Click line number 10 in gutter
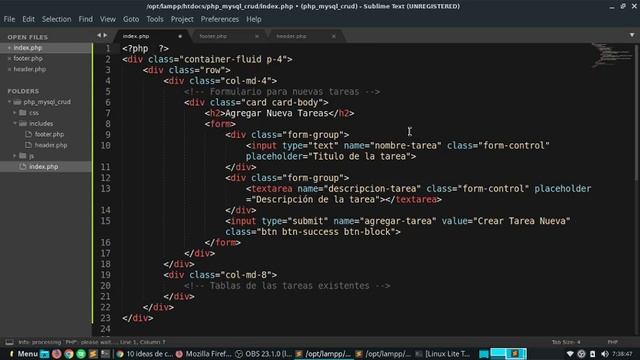The height and width of the screenshot is (360, 640). 105,145
